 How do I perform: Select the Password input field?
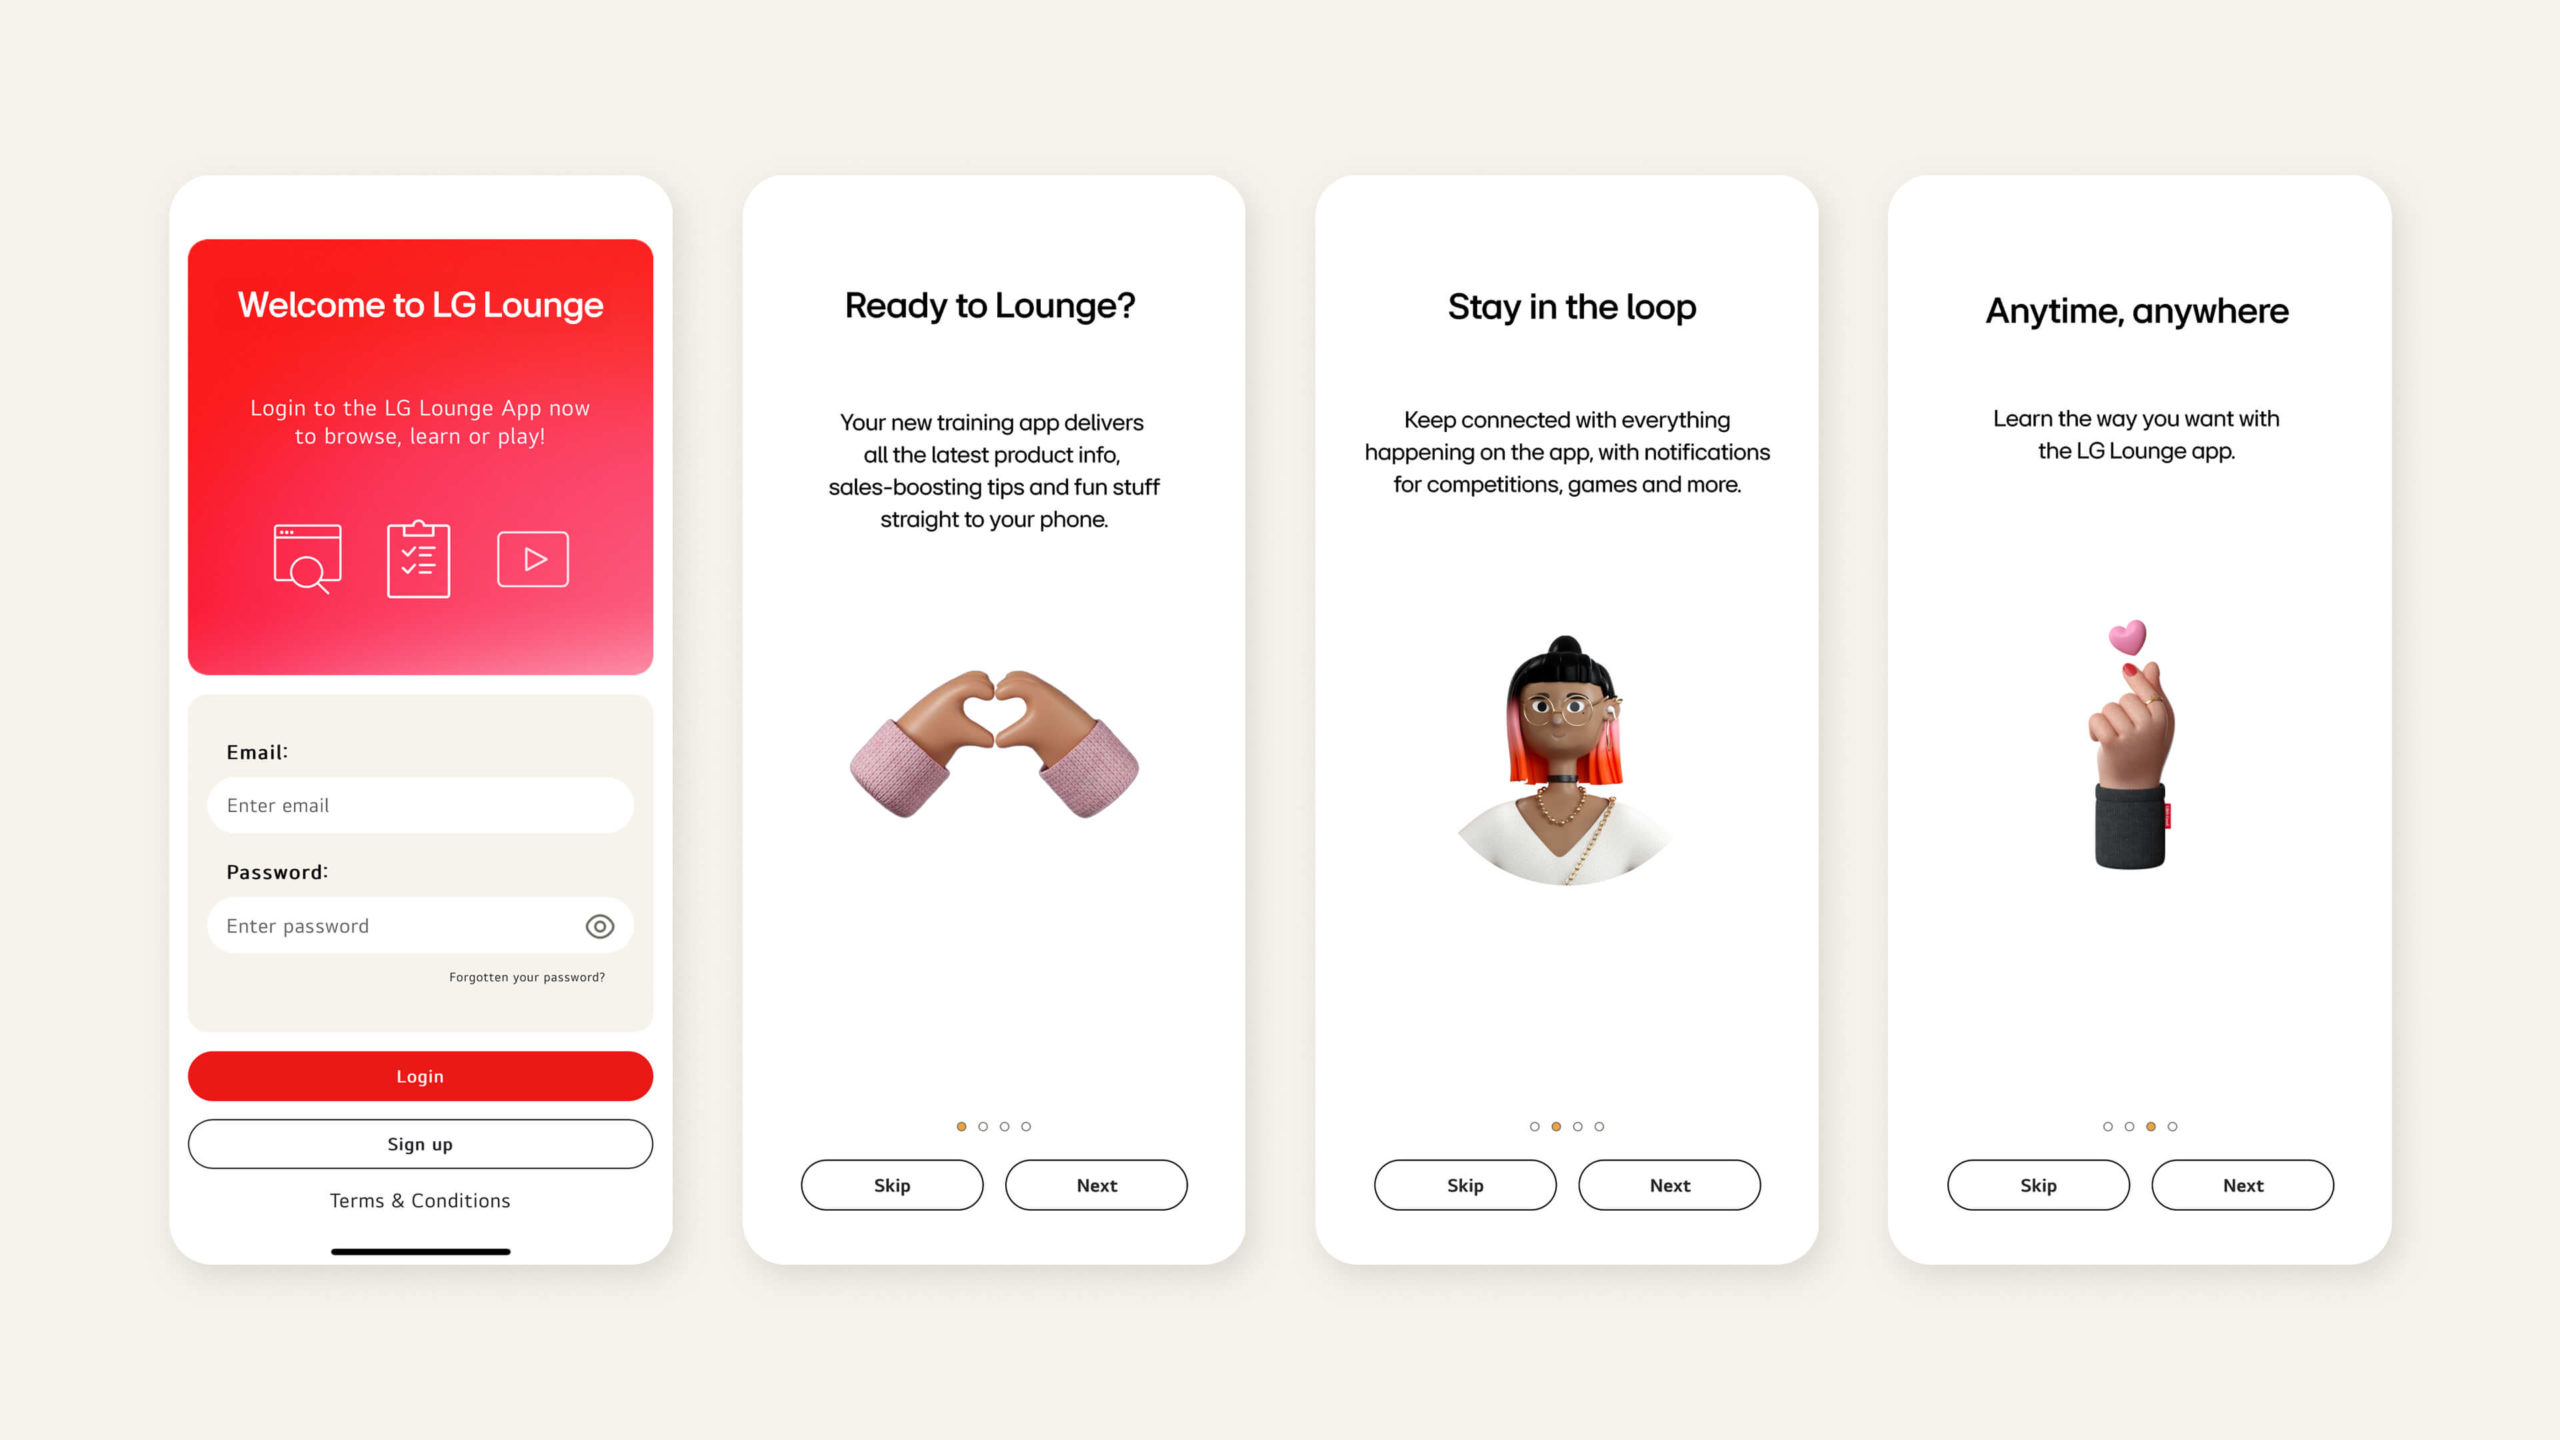[418, 925]
